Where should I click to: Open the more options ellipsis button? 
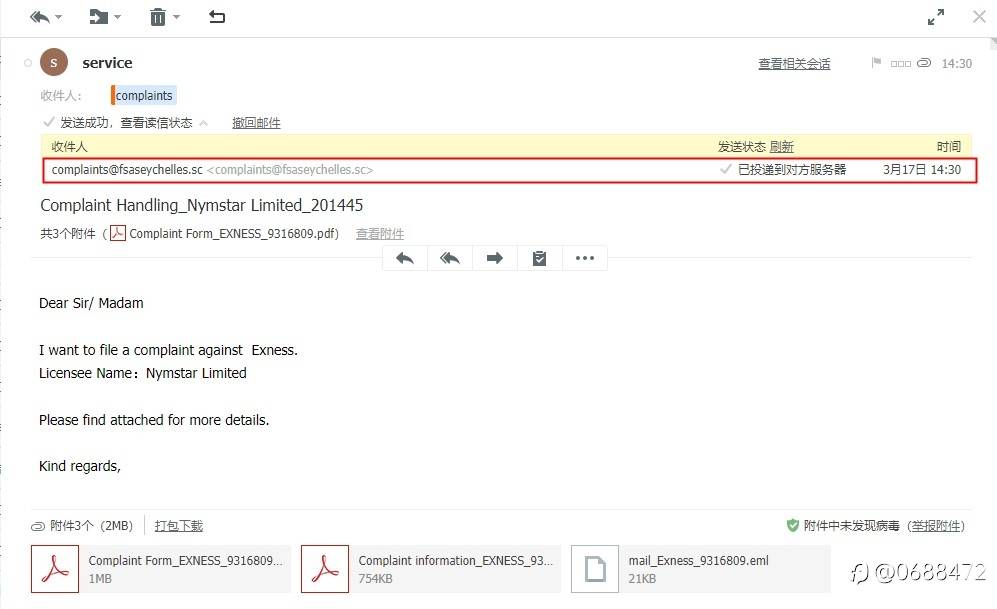[x=584, y=258]
